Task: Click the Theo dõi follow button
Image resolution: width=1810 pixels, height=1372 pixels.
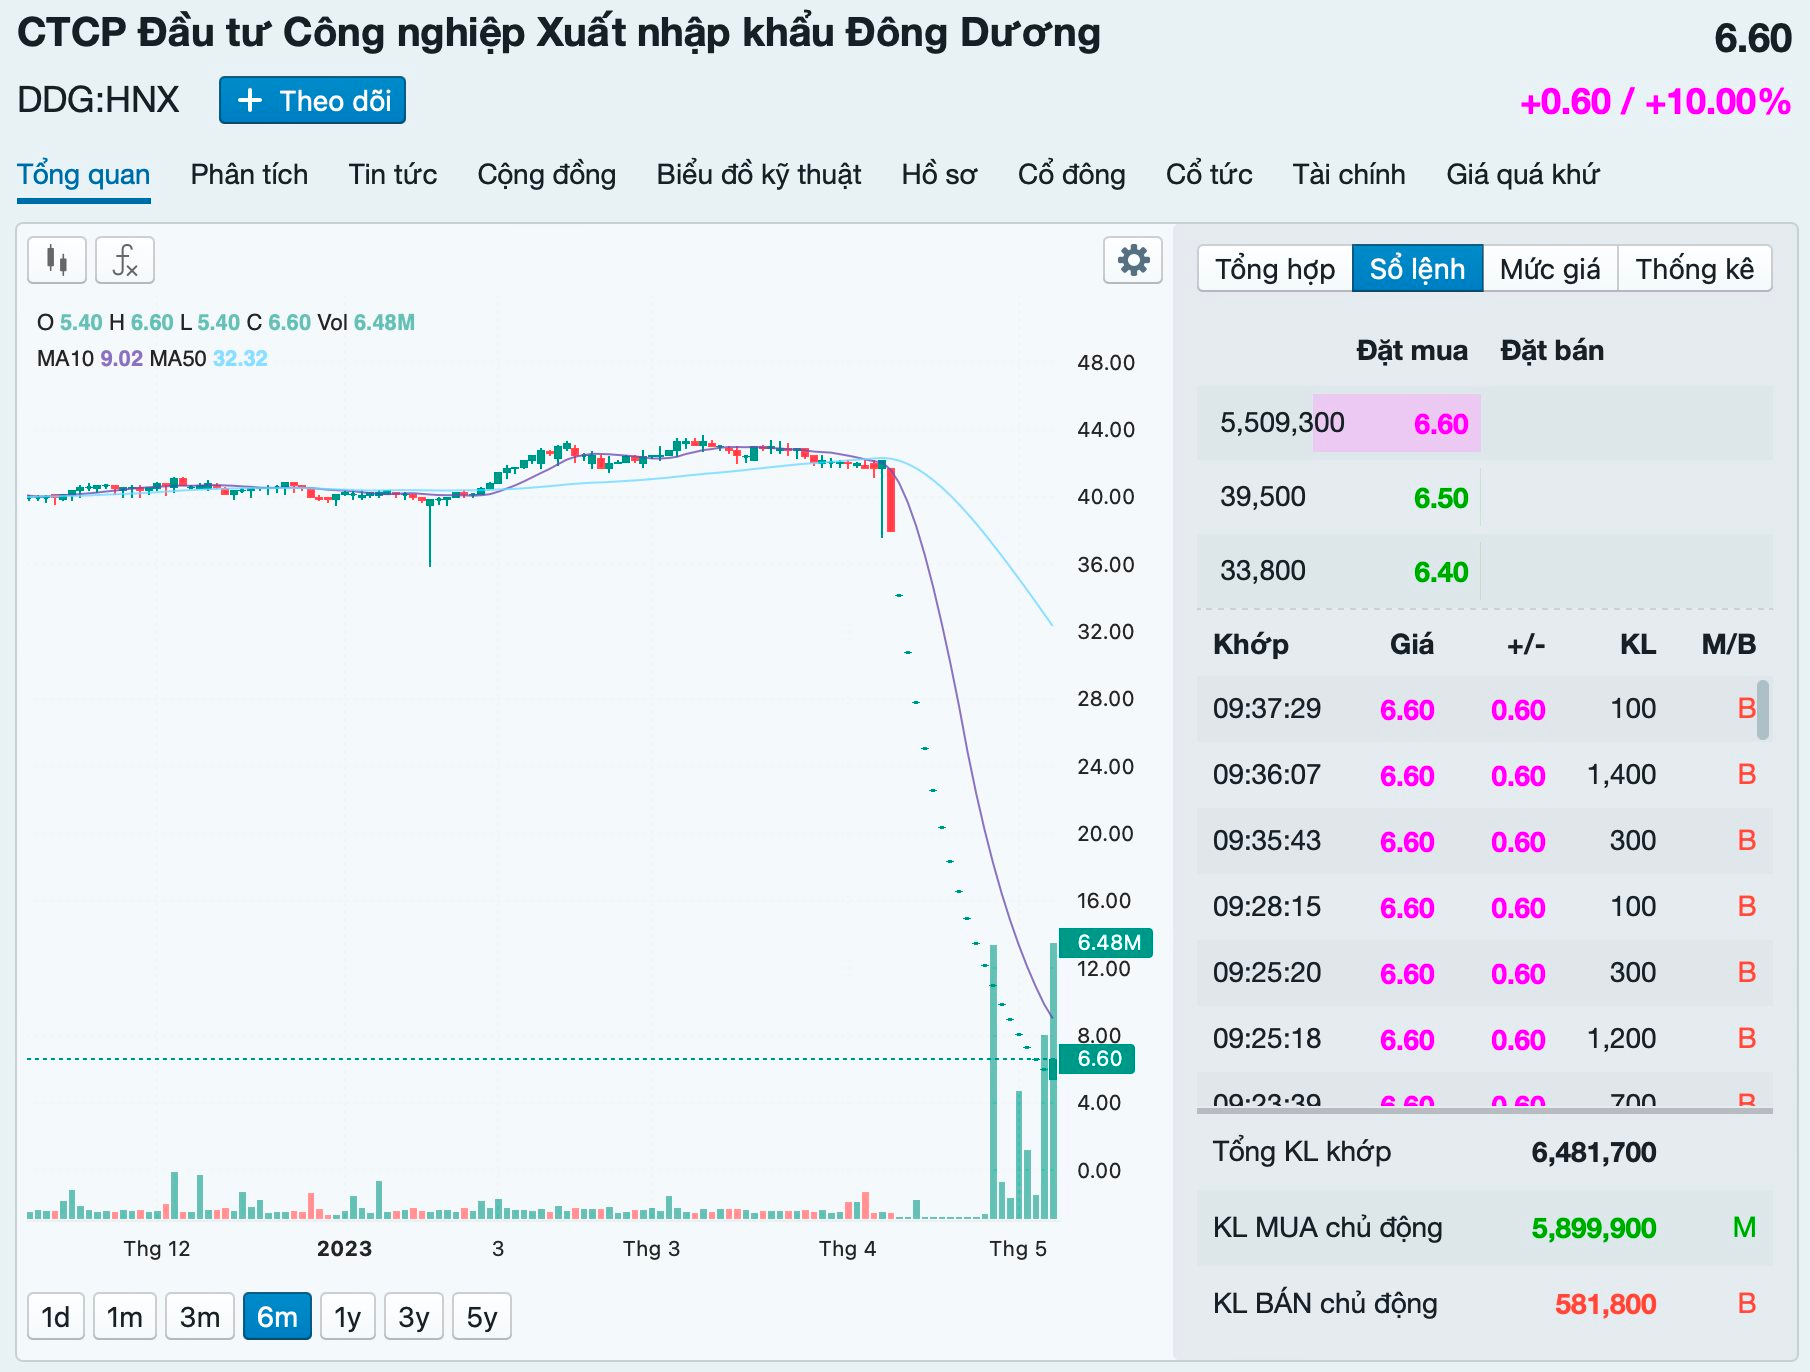Action: [x=312, y=101]
